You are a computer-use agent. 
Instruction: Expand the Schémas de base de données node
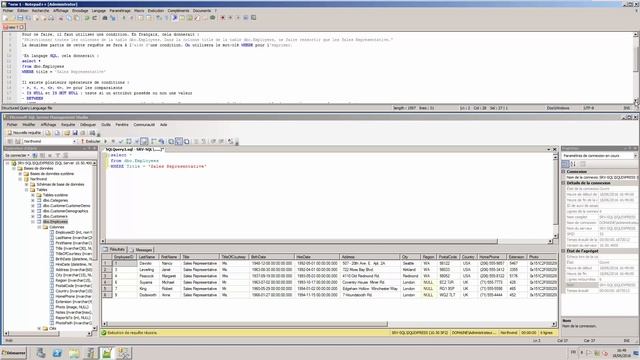tap(27, 184)
